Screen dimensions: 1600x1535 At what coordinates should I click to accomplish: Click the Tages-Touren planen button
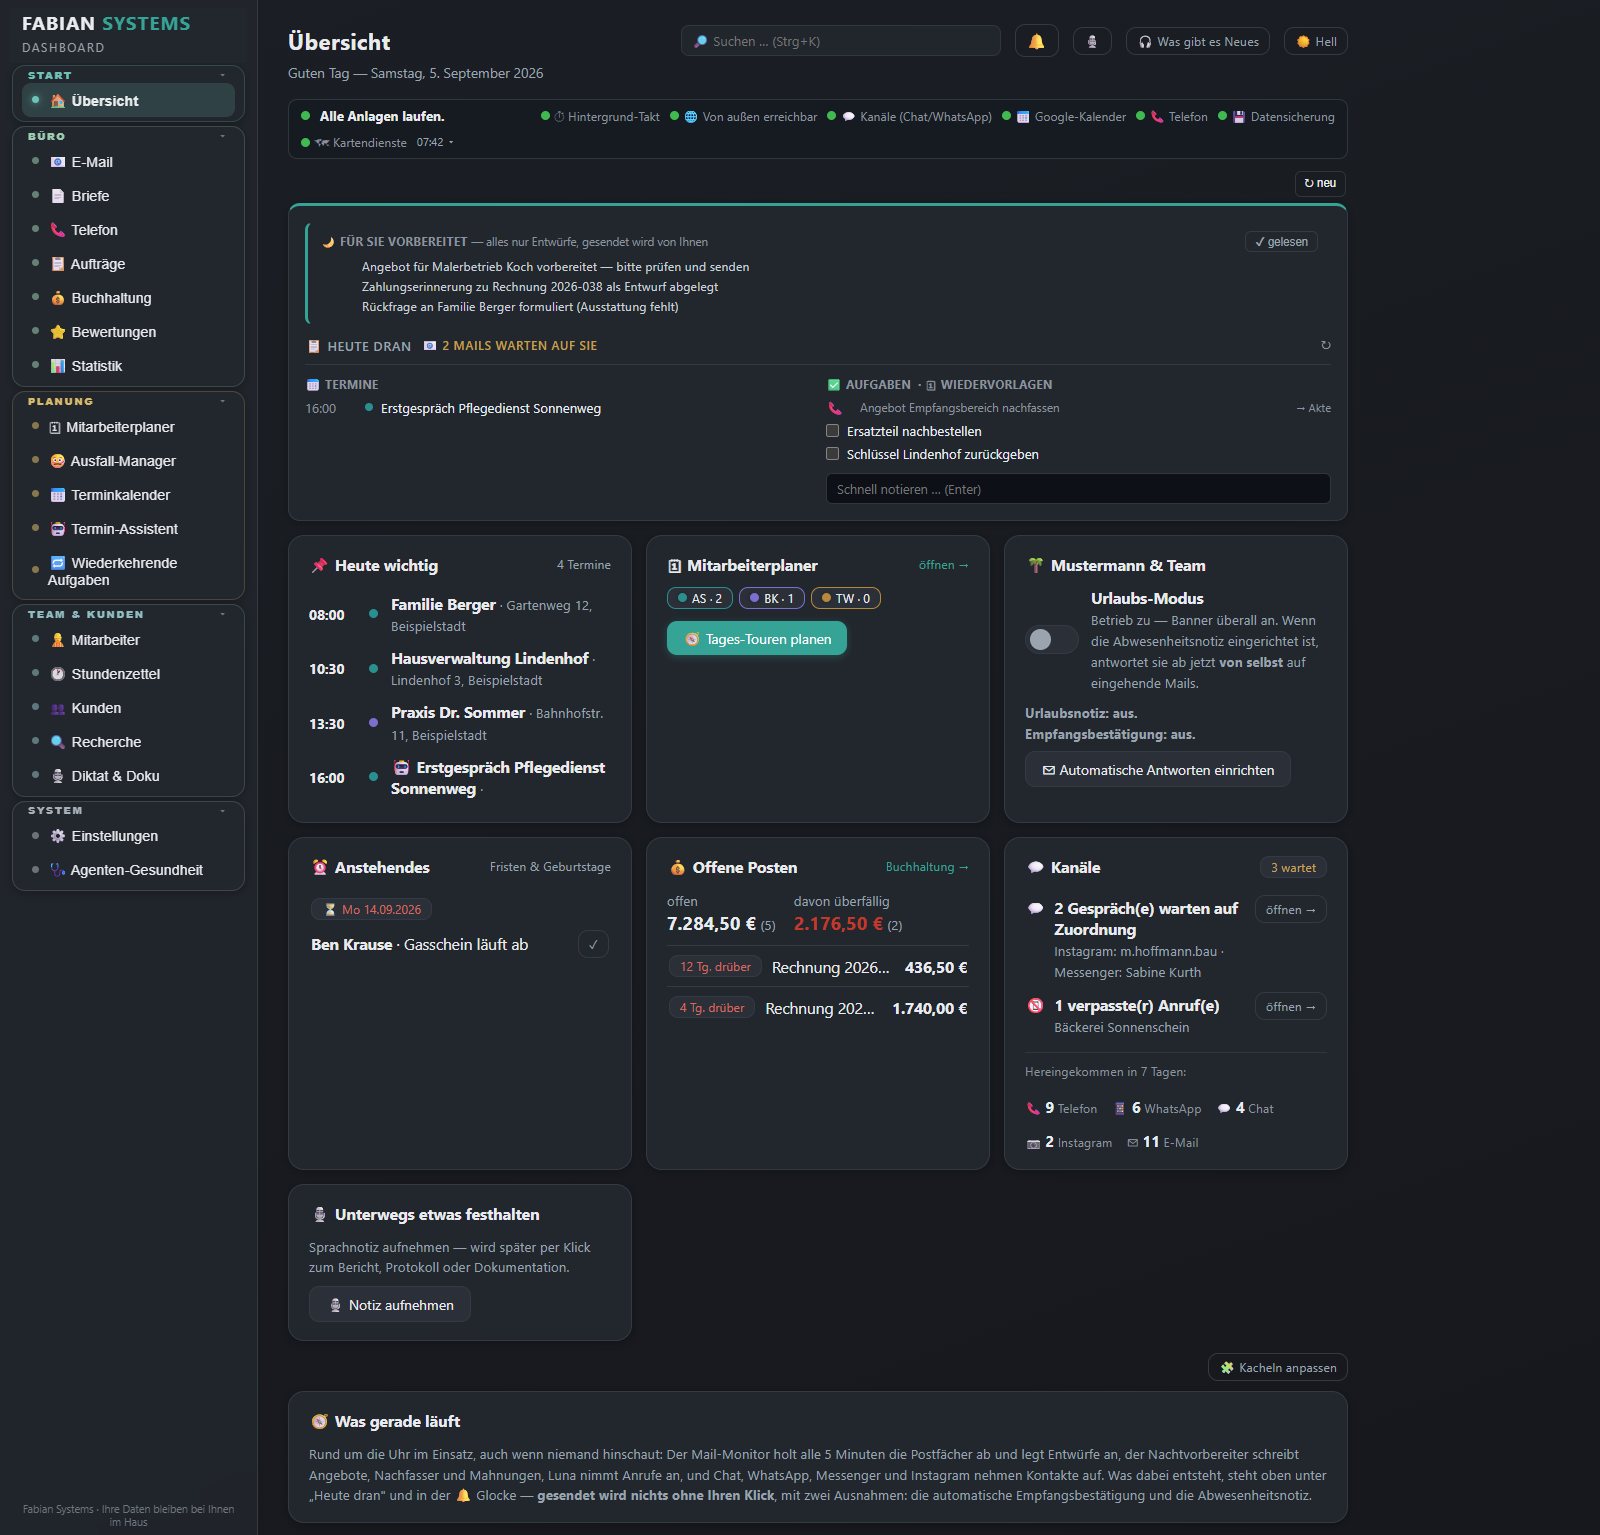coord(756,639)
